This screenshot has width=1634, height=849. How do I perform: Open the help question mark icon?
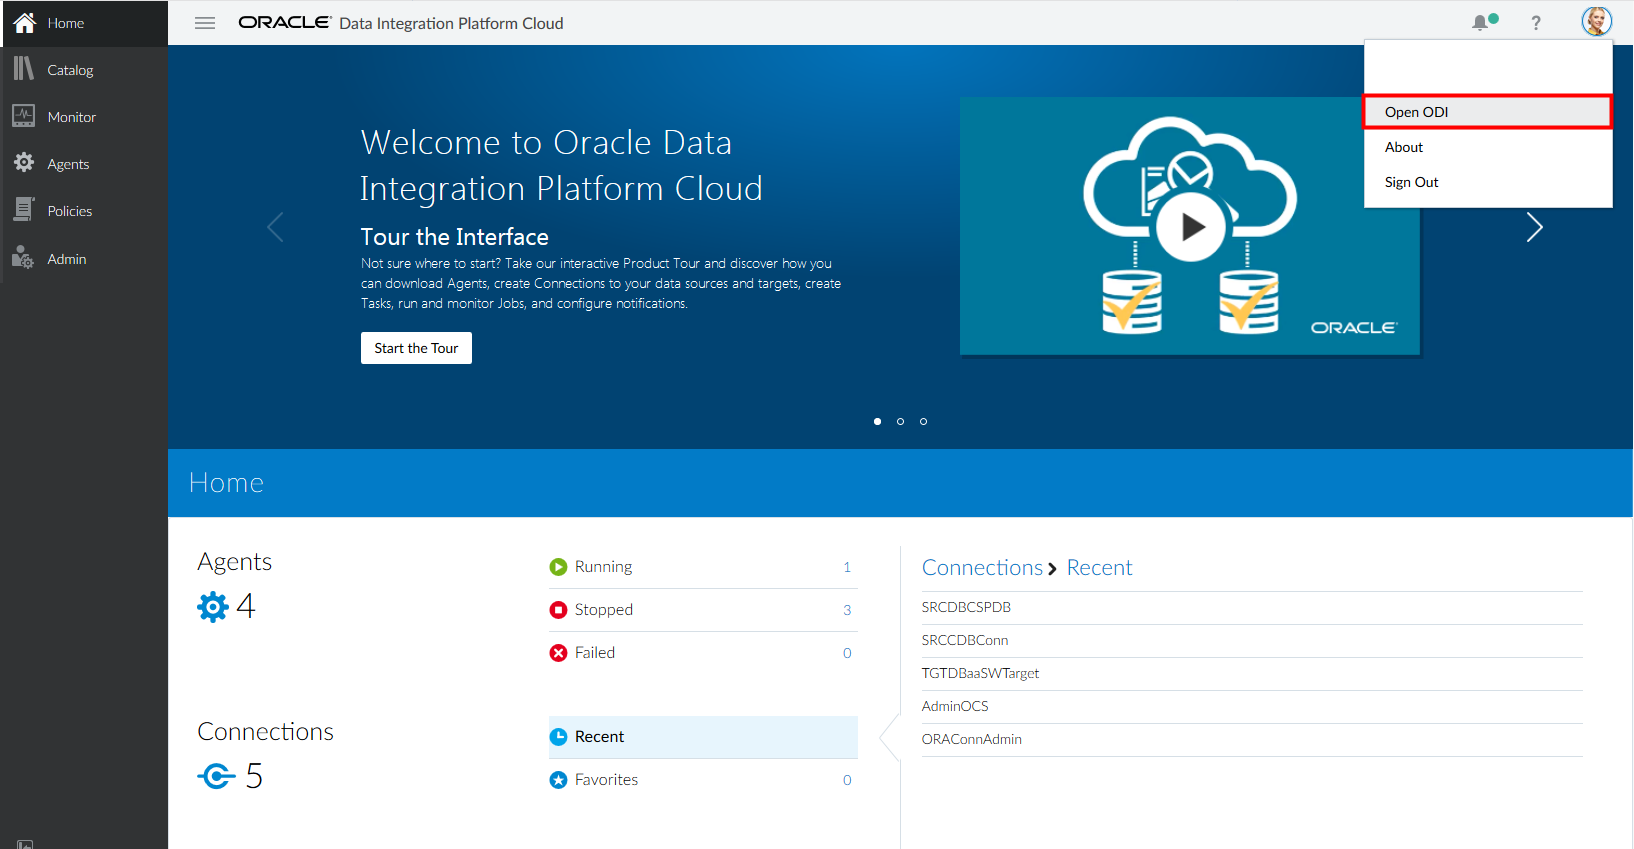tap(1536, 23)
